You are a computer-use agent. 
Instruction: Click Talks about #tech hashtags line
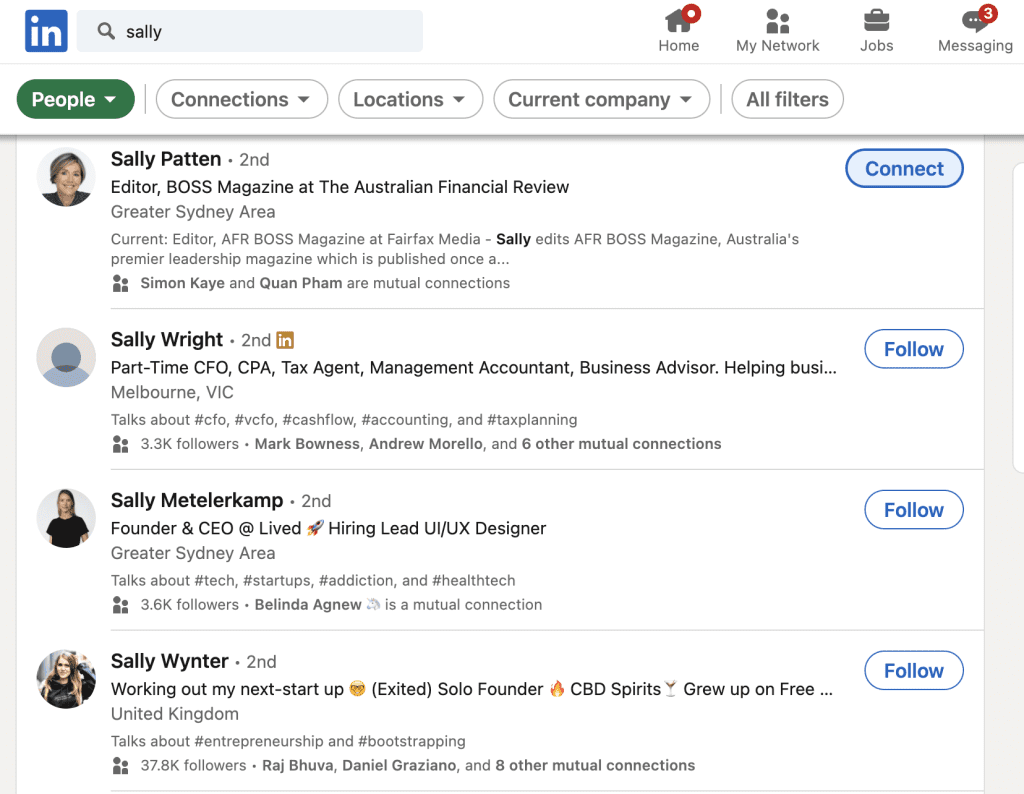(x=313, y=580)
